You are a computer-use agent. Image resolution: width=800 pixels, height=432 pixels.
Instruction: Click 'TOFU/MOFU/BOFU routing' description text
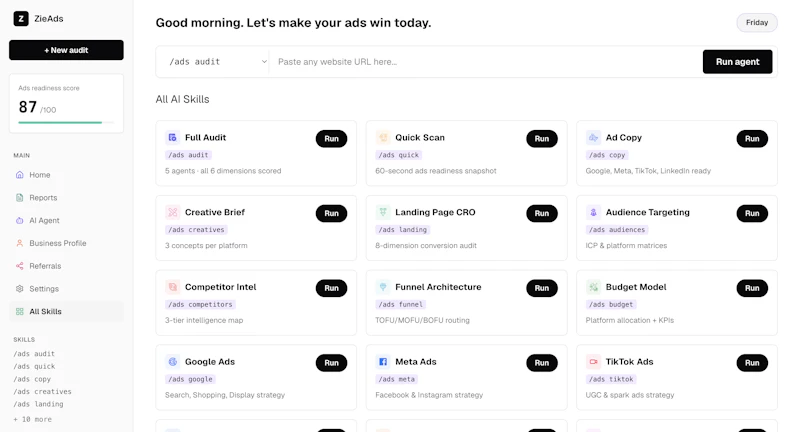pyautogui.click(x=422, y=320)
